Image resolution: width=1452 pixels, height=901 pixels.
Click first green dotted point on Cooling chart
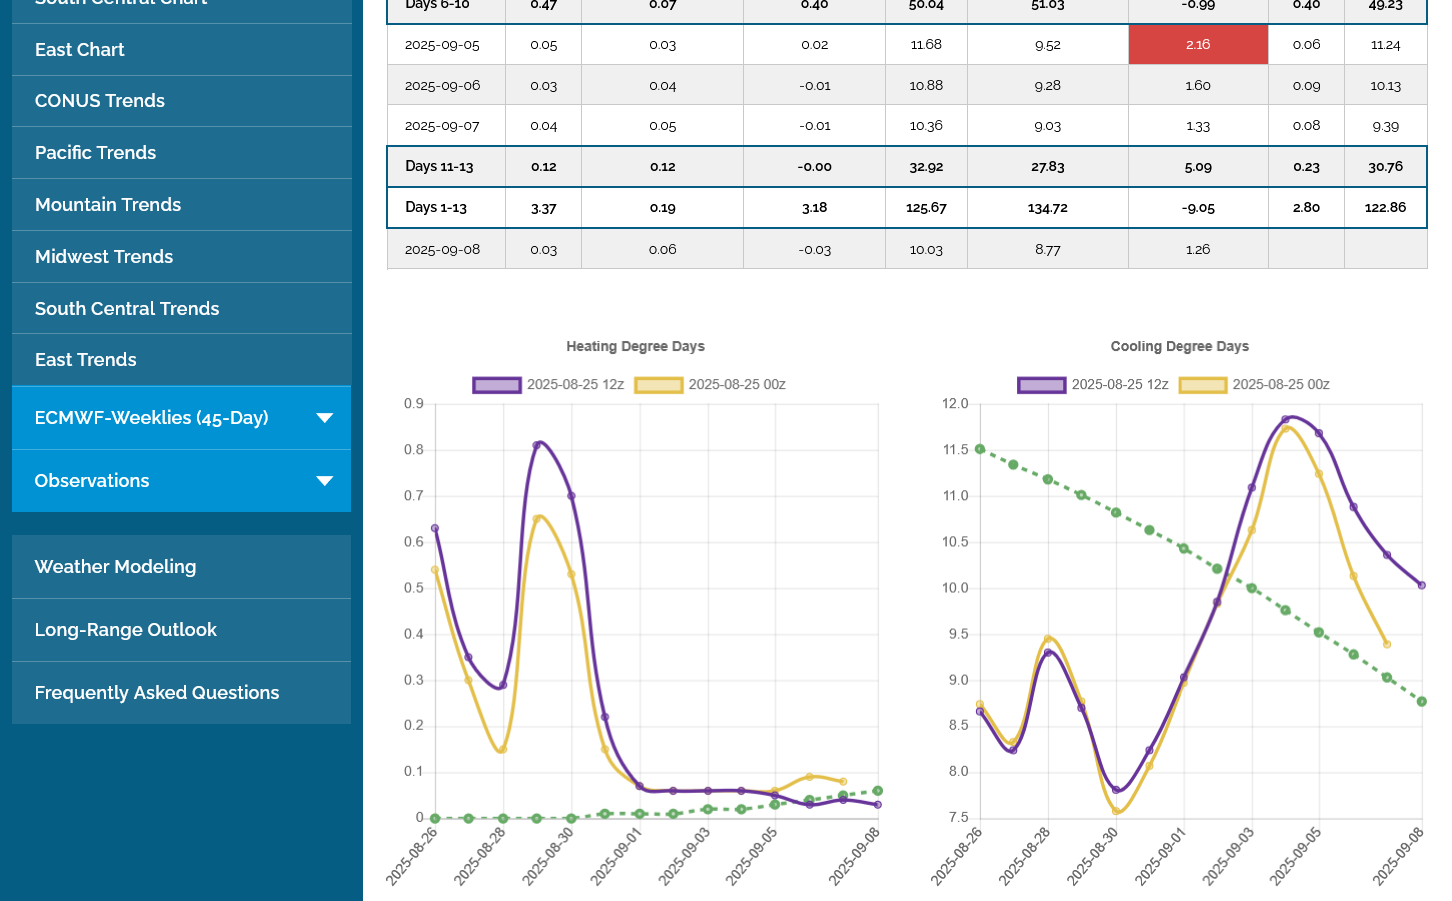coord(980,449)
